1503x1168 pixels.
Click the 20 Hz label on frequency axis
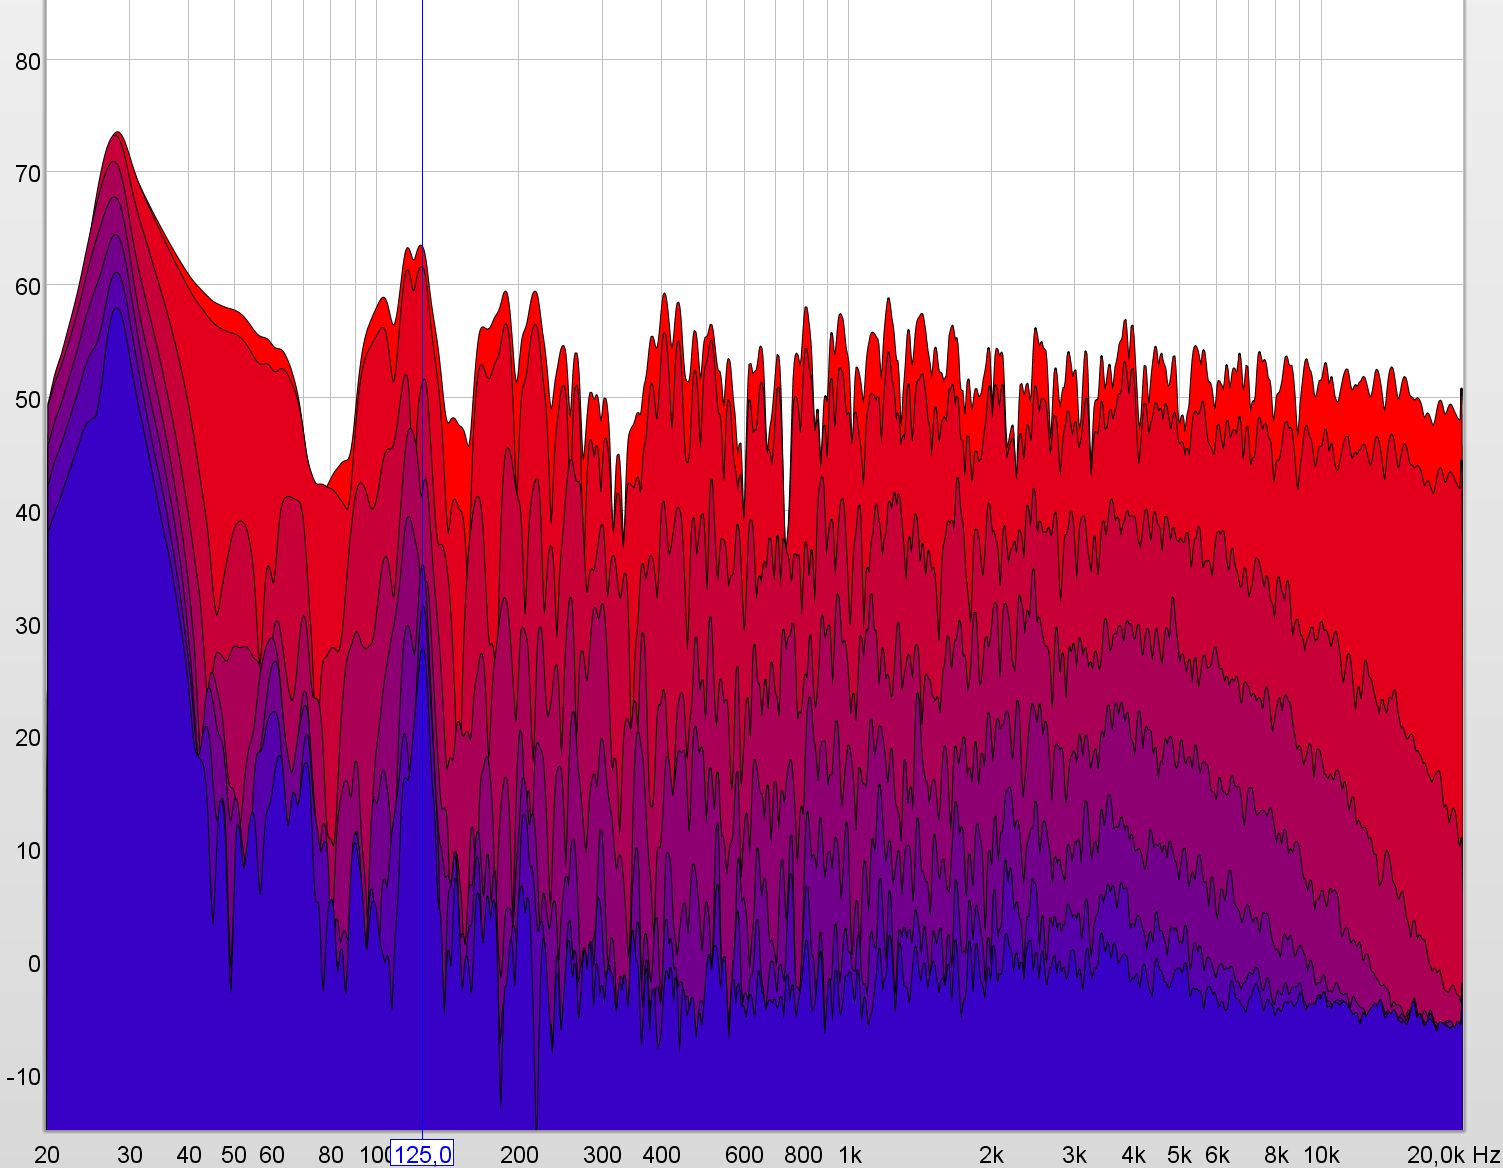(47, 1155)
